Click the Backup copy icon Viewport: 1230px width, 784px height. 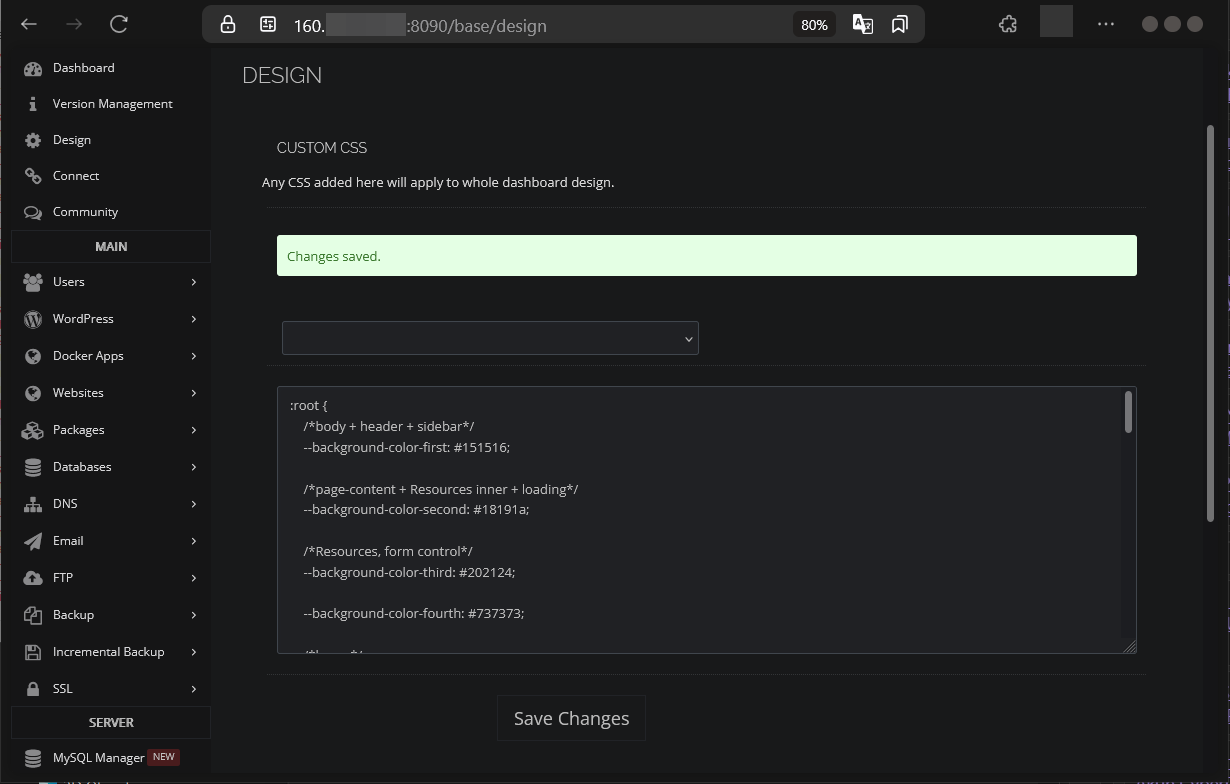pyautogui.click(x=33, y=615)
